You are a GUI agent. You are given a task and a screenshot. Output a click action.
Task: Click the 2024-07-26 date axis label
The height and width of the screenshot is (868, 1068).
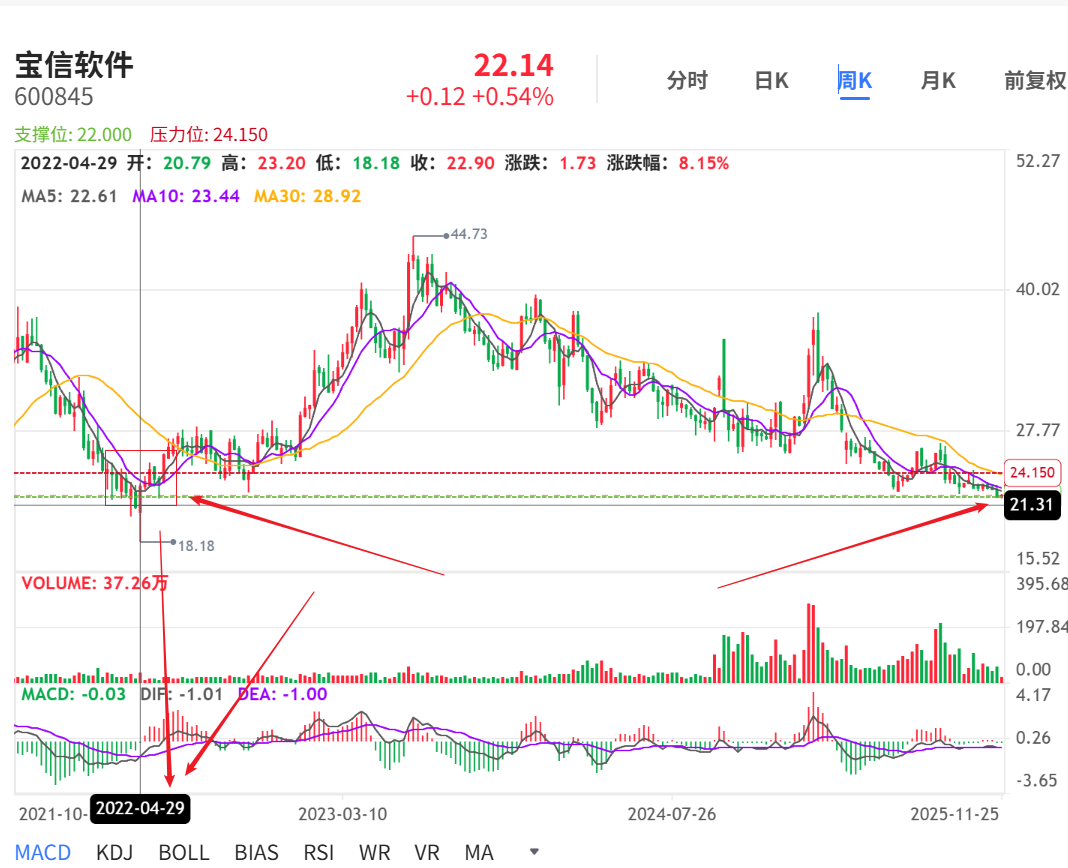point(672,814)
